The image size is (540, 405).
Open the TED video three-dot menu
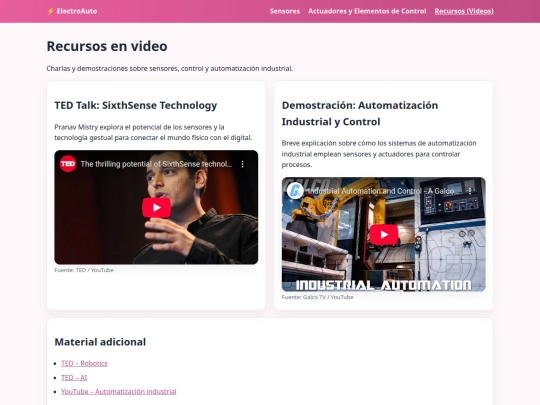[242, 164]
